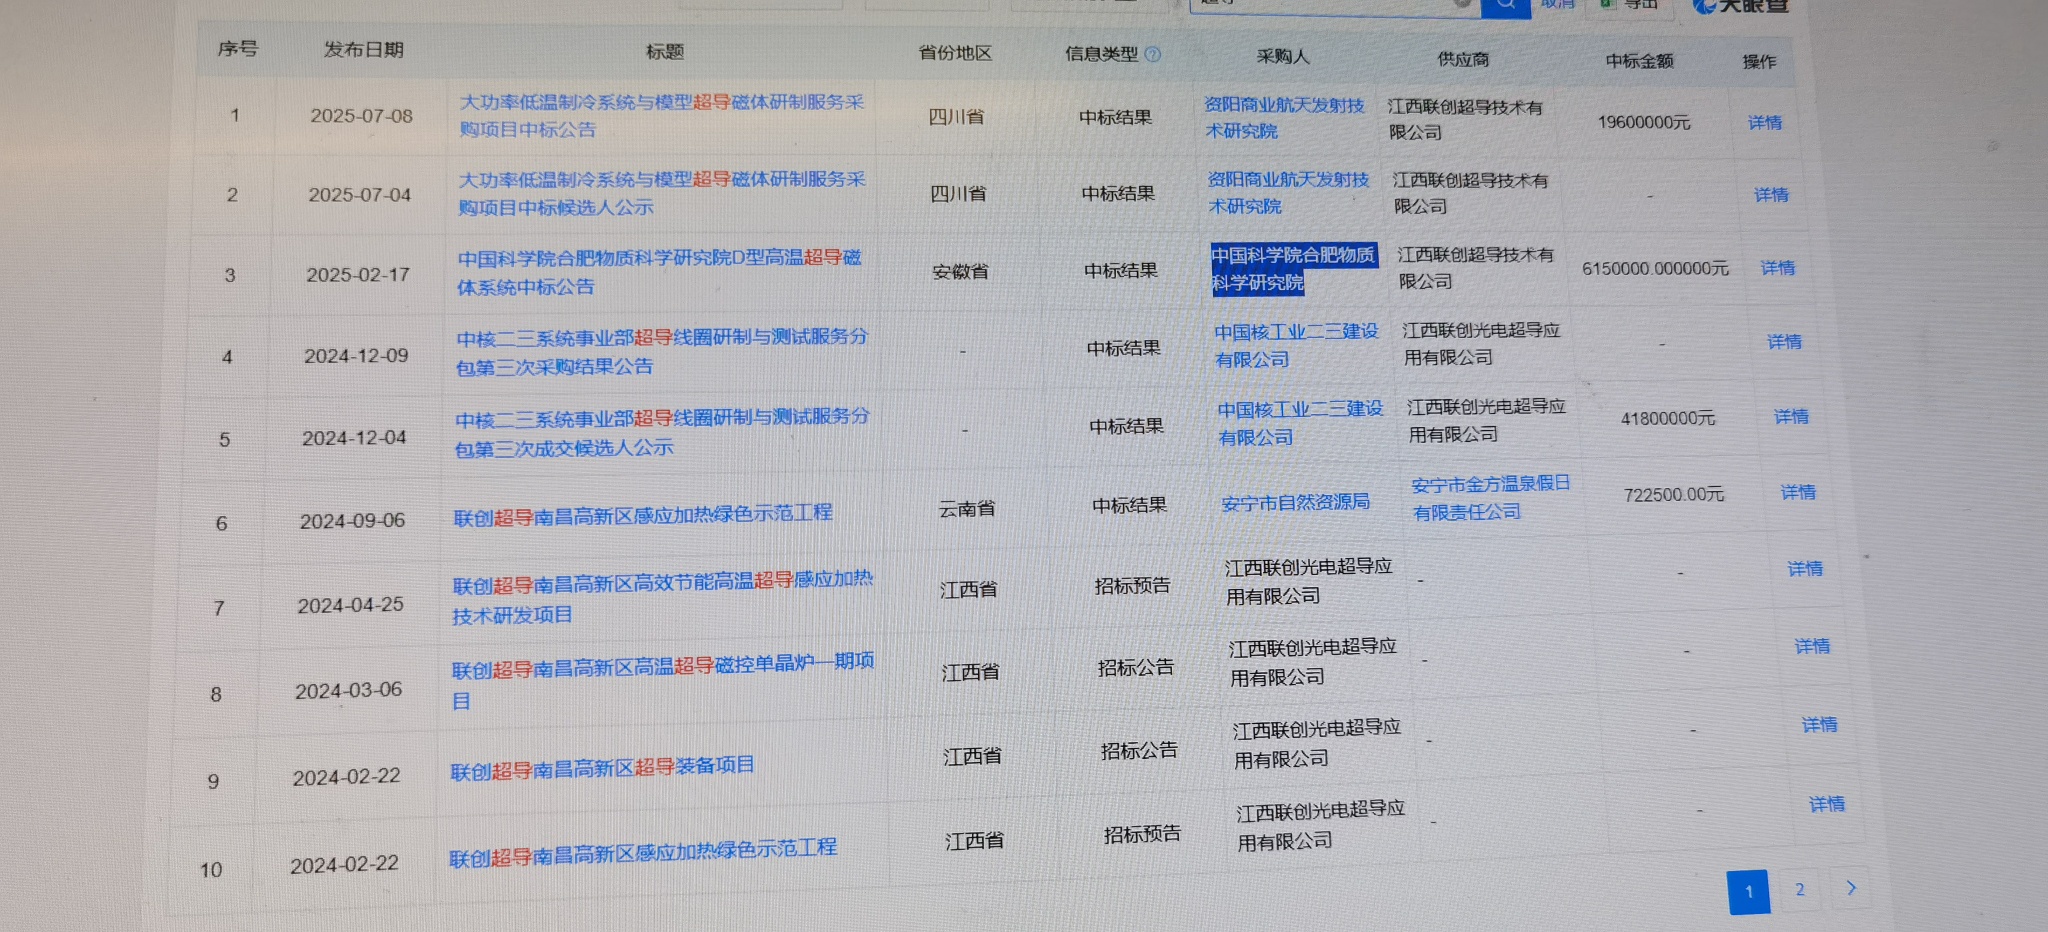View 详情 for the 722500.00元 row
The image size is (2048, 932).
(1798, 492)
